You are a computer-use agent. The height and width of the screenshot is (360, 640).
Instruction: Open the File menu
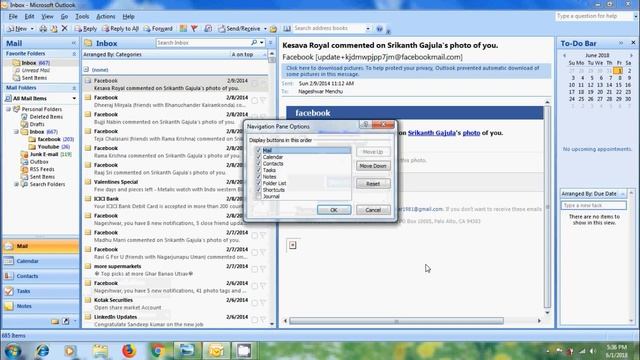(x=13, y=17)
